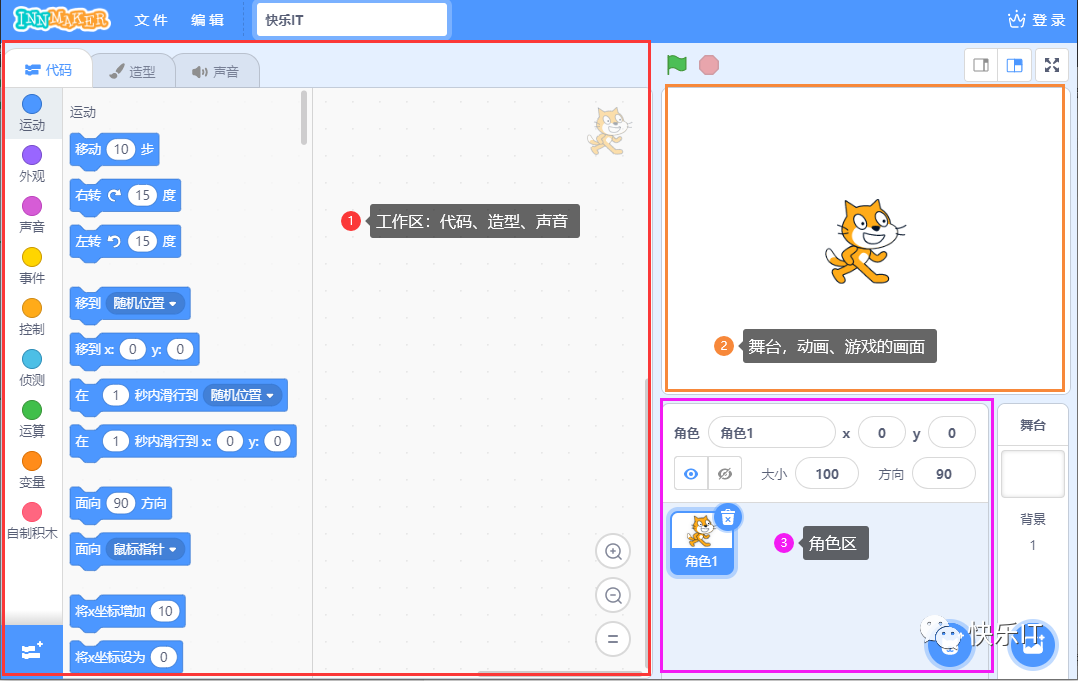Click the sprite x coordinate field

coord(881,433)
